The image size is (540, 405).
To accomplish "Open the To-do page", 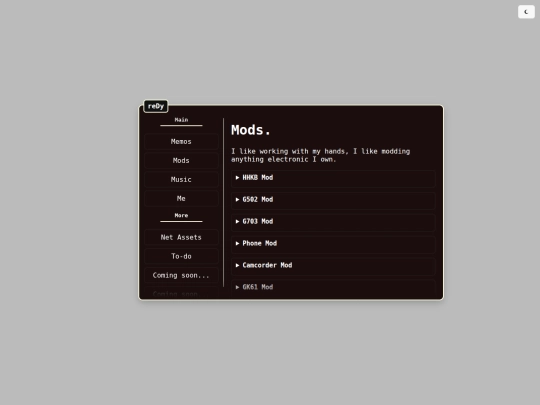I will (x=181, y=256).
